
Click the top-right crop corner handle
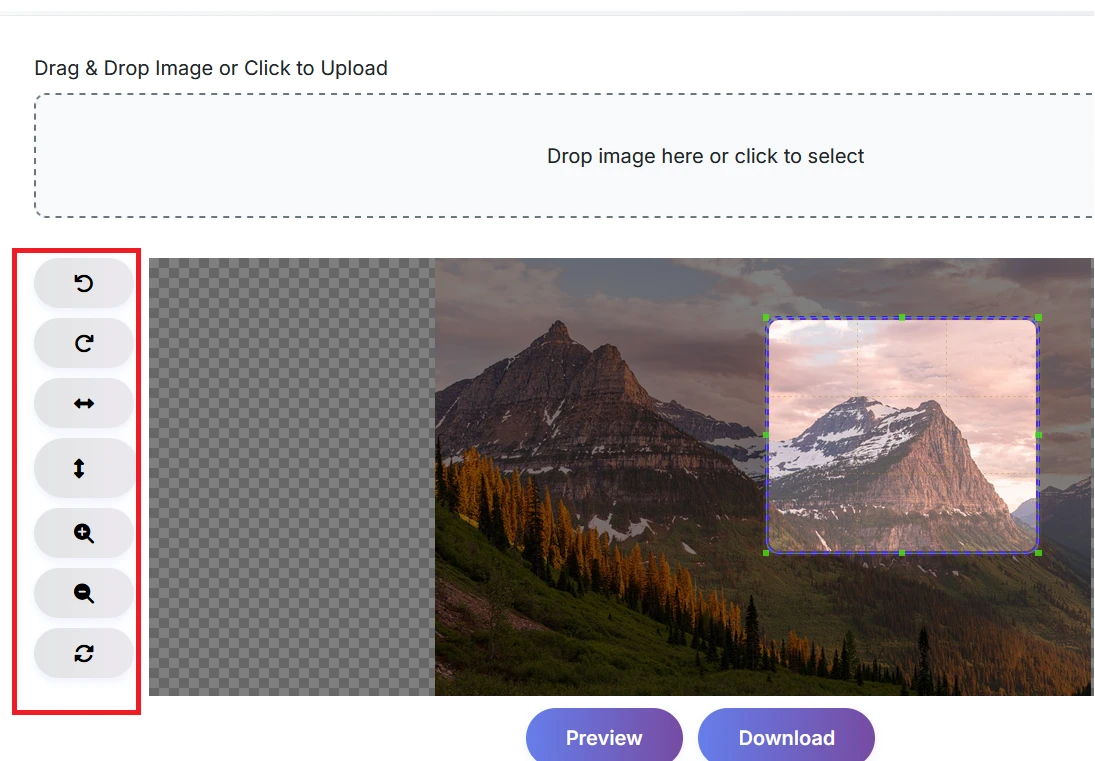(1038, 318)
